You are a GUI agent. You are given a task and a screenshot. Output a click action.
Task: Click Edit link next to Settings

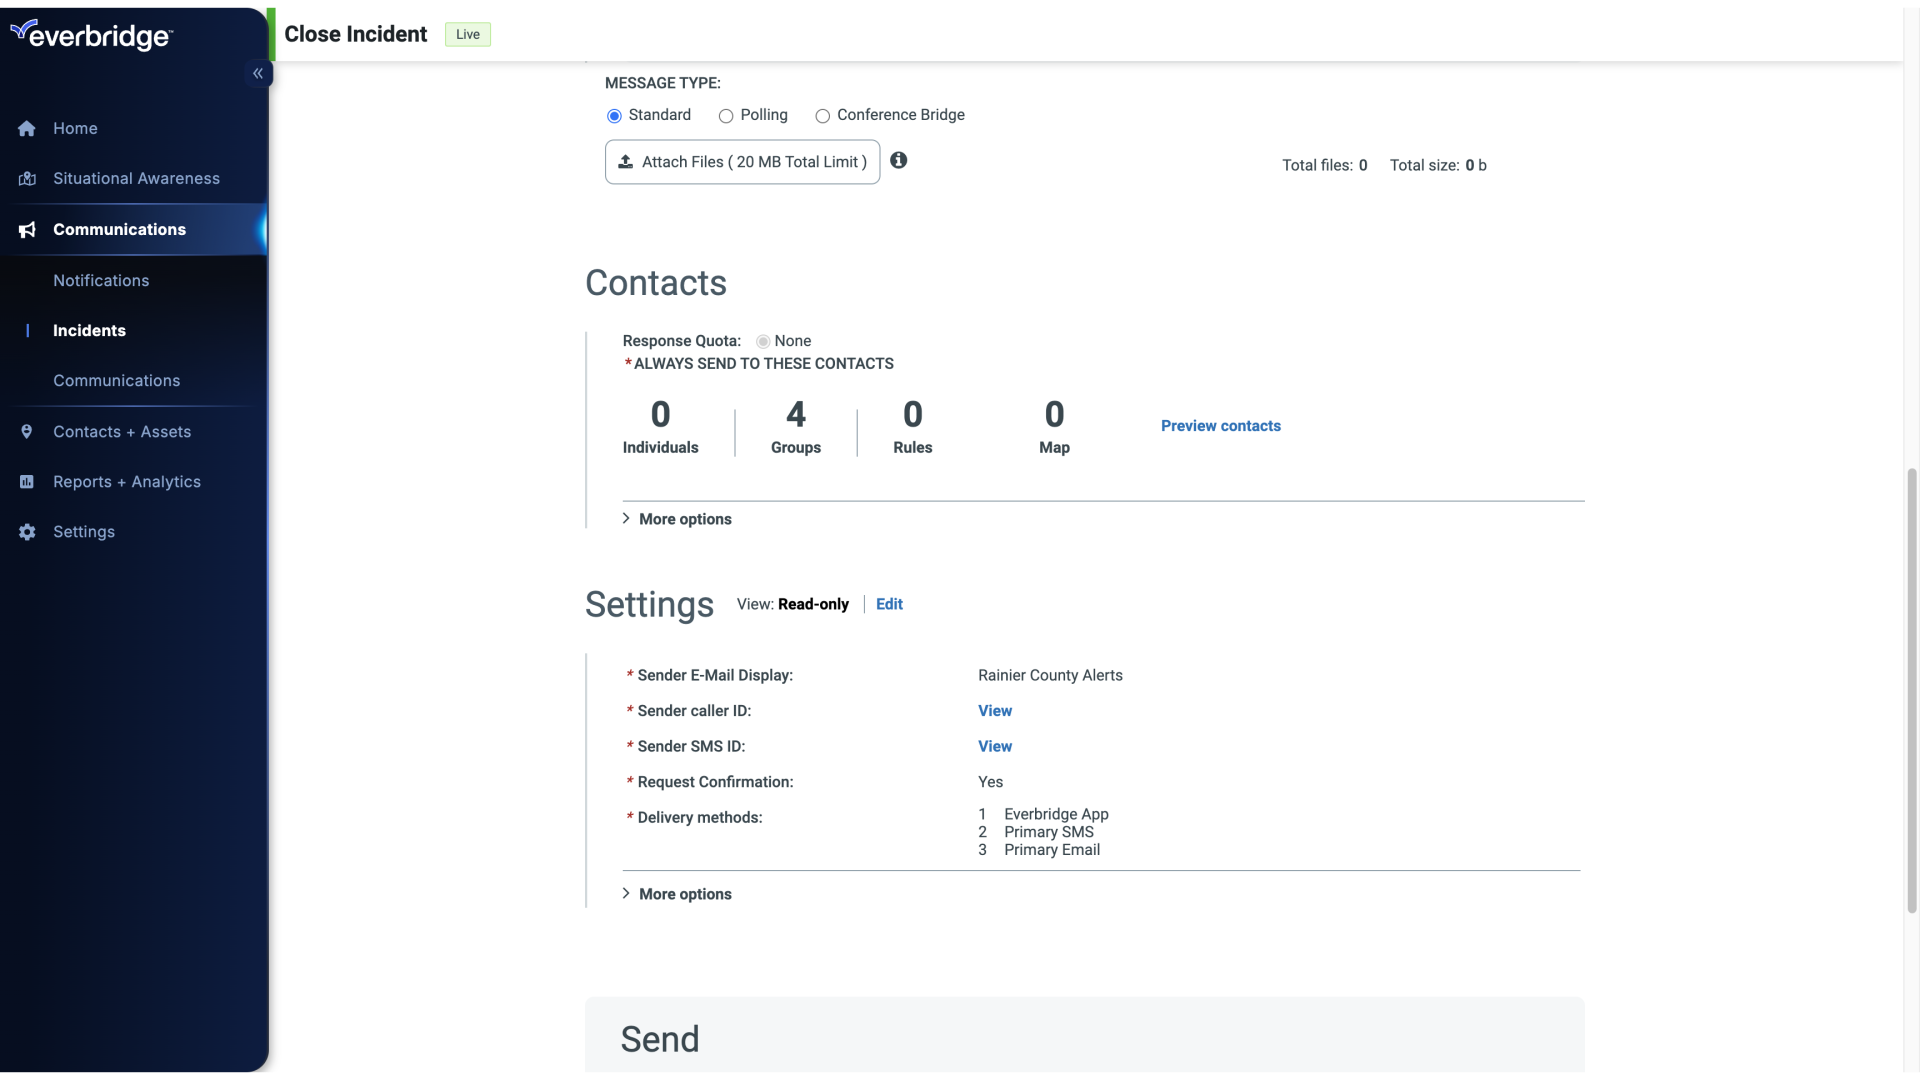[889, 604]
